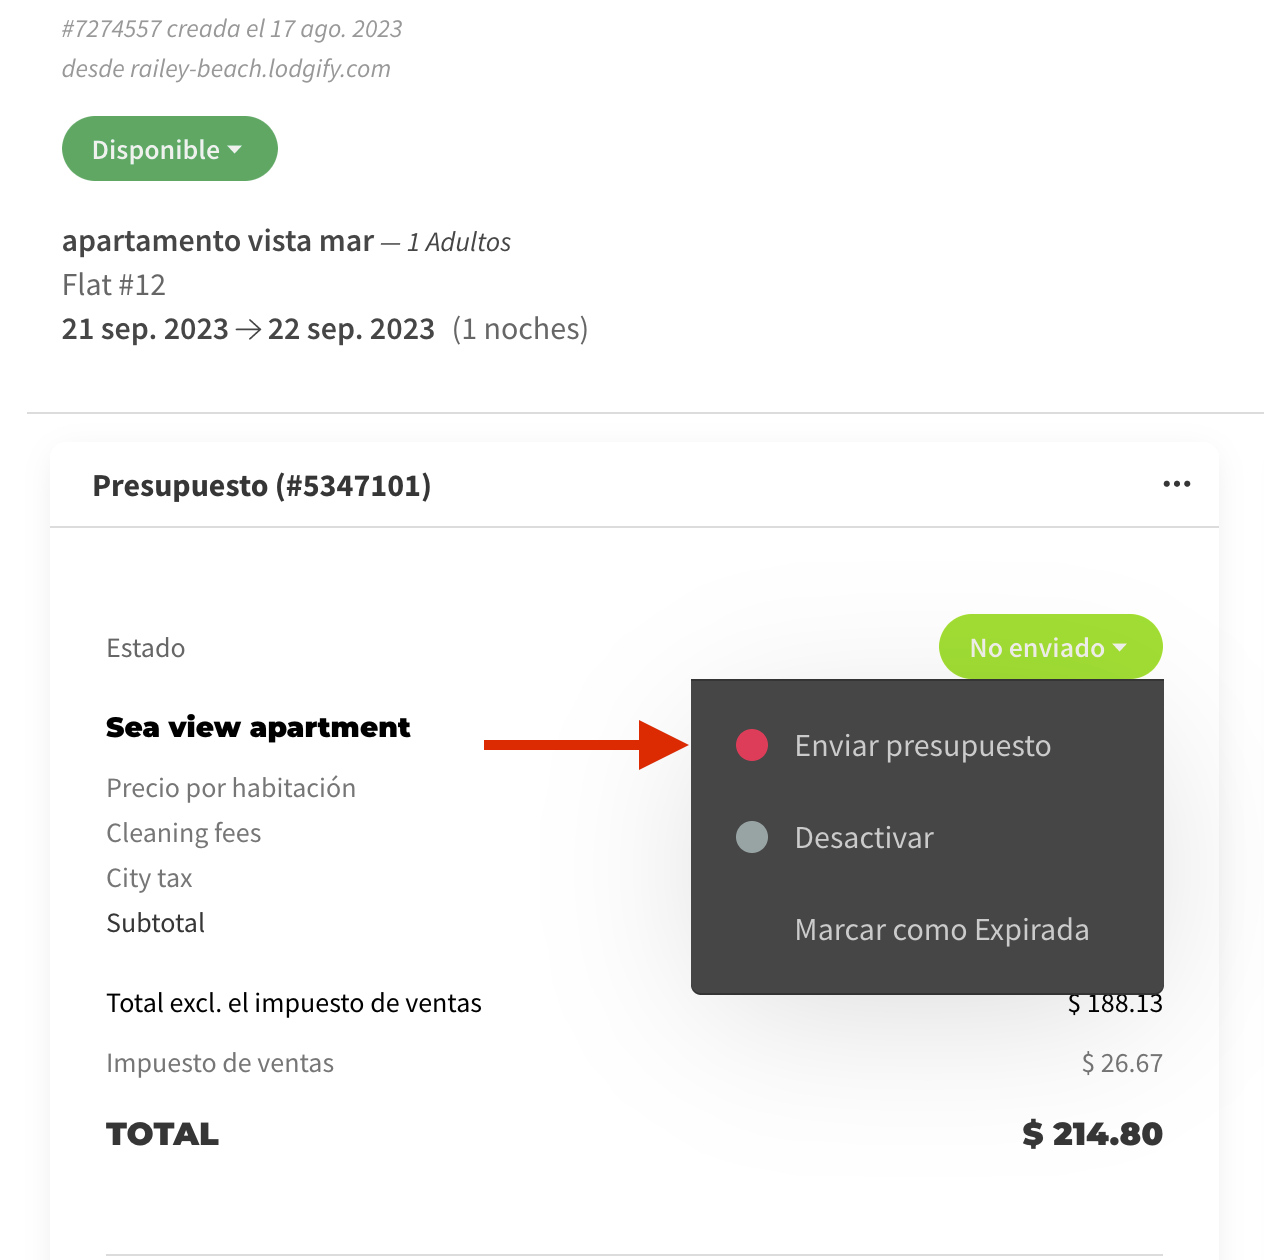The height and width of the screenshot is (1260, 1264).
Task: Click the $ 214.80 total amount
Action: tap(1092, 1134)
